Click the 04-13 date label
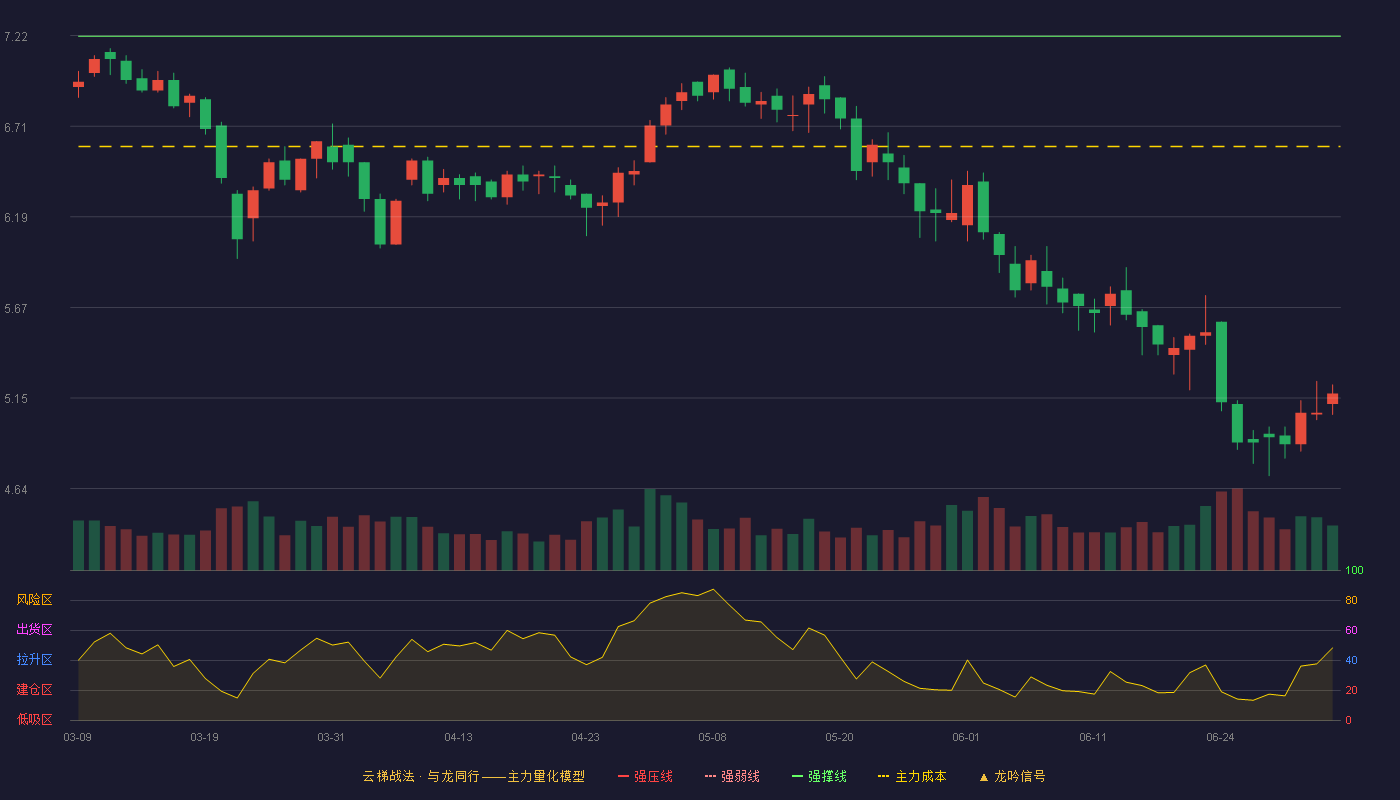This screenshot has width=1400, height=800. tap(458, 737)
